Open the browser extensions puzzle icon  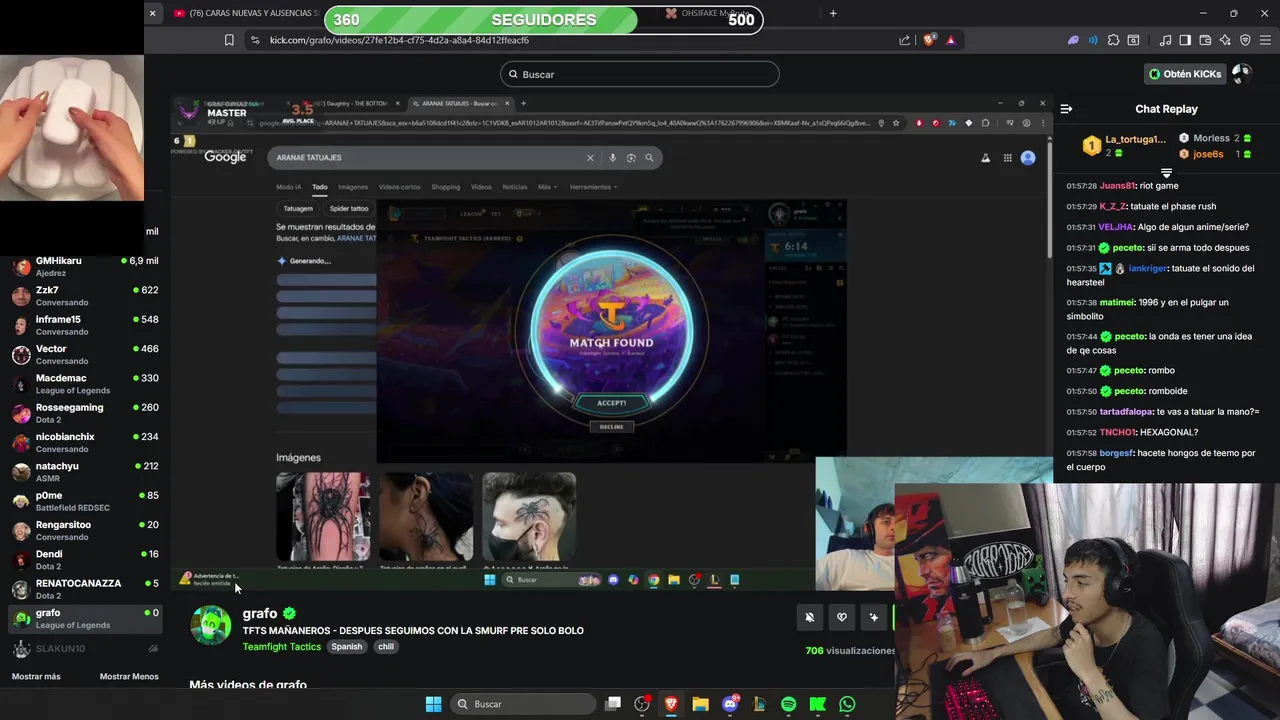point(1113,40)
